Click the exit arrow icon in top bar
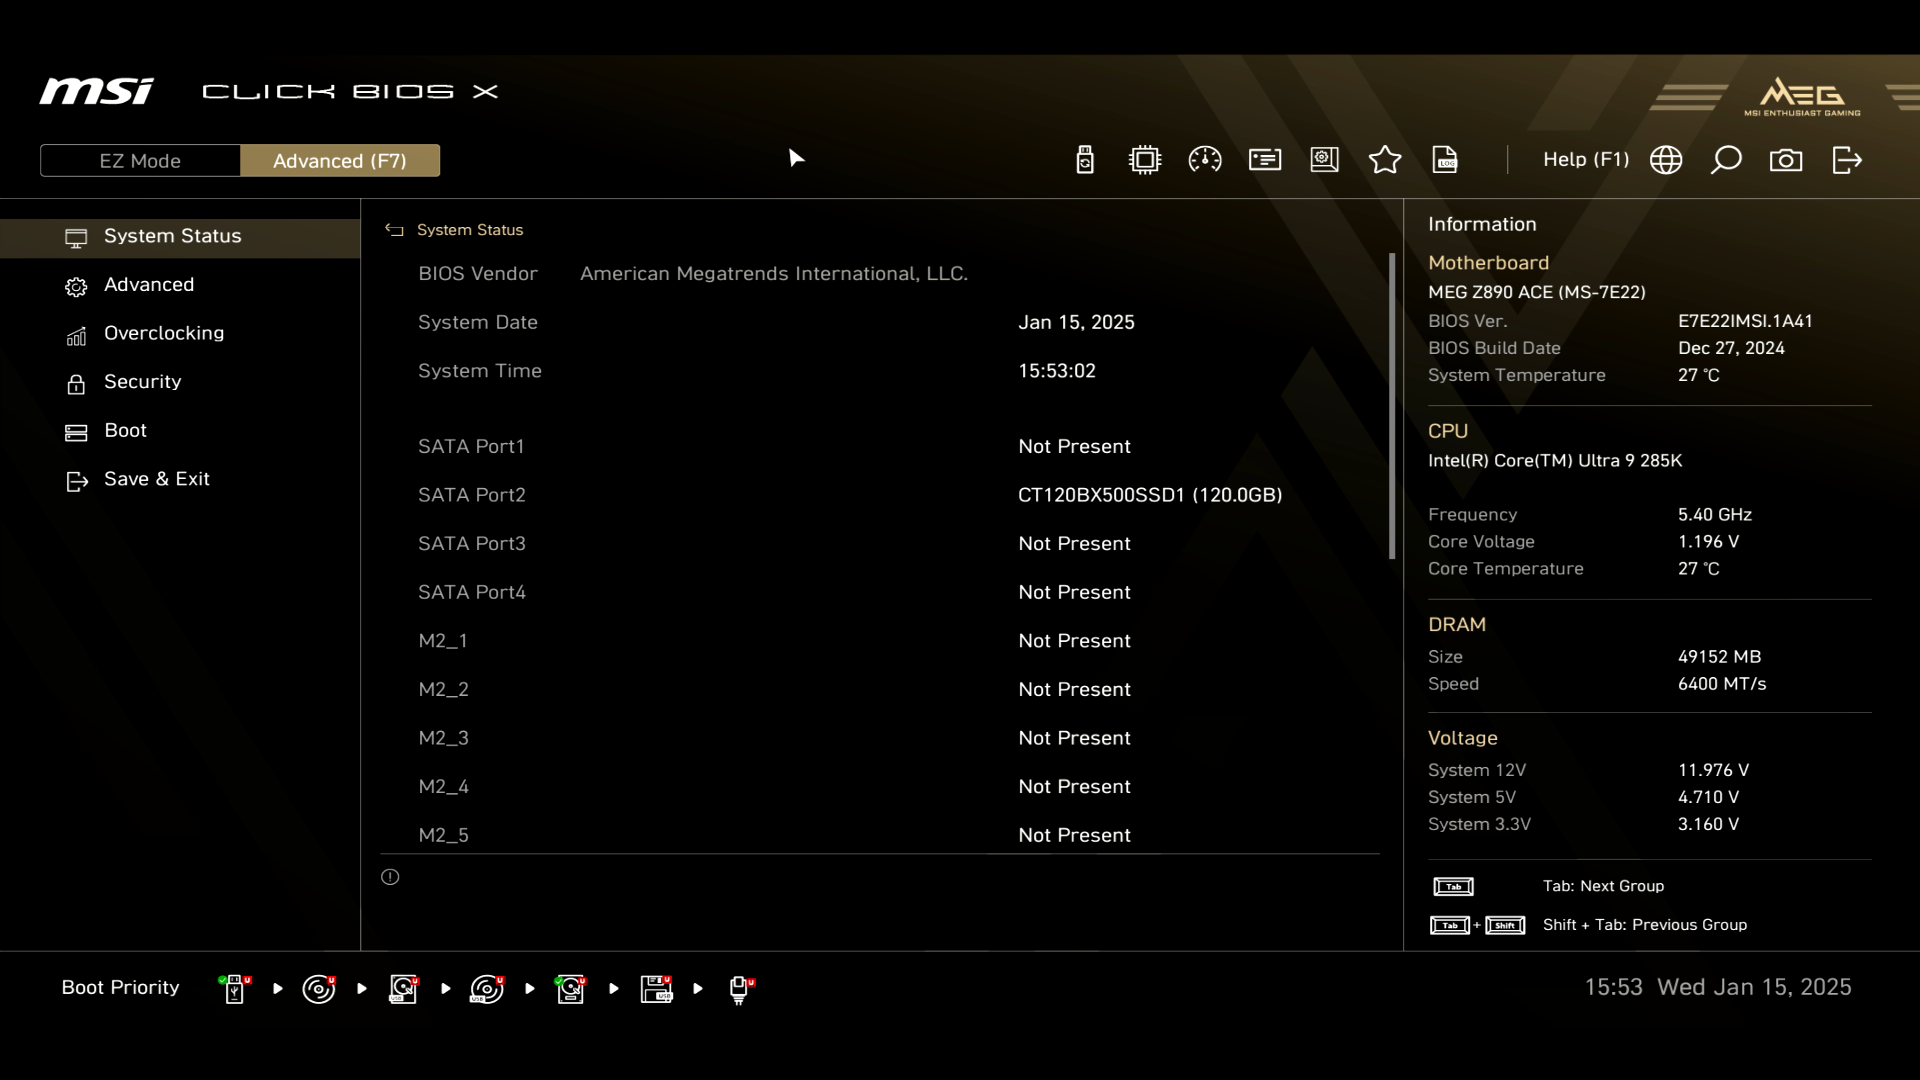This screenshot has height=1080, width=1920. click(x=1847, y=160)
